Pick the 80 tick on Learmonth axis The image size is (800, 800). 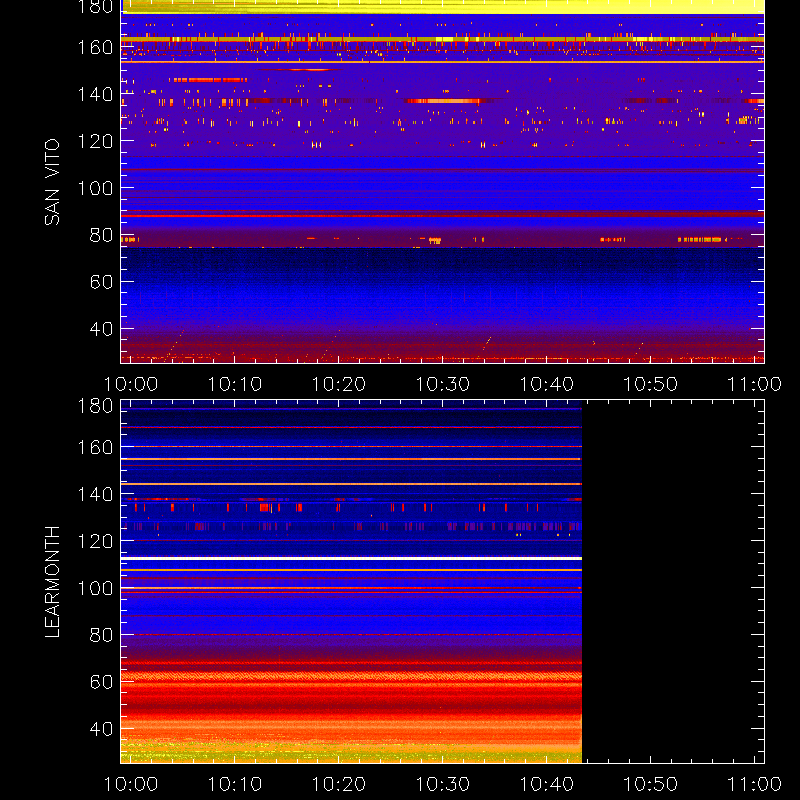click(x=101, y=635)
